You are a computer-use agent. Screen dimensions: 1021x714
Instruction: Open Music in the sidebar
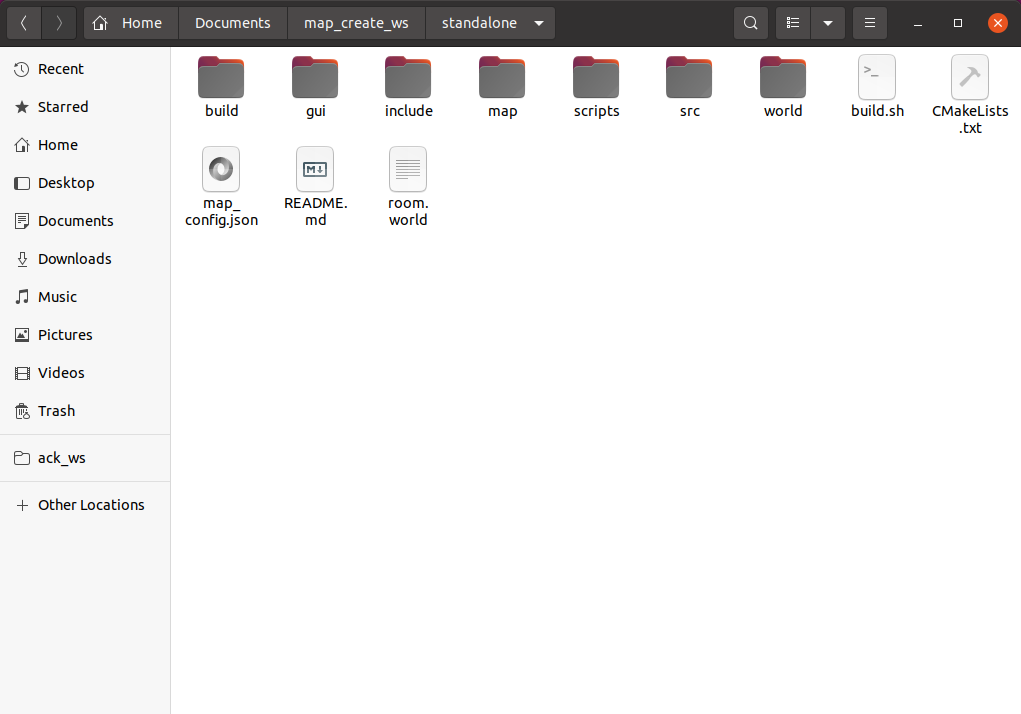(x=85, y=297)
